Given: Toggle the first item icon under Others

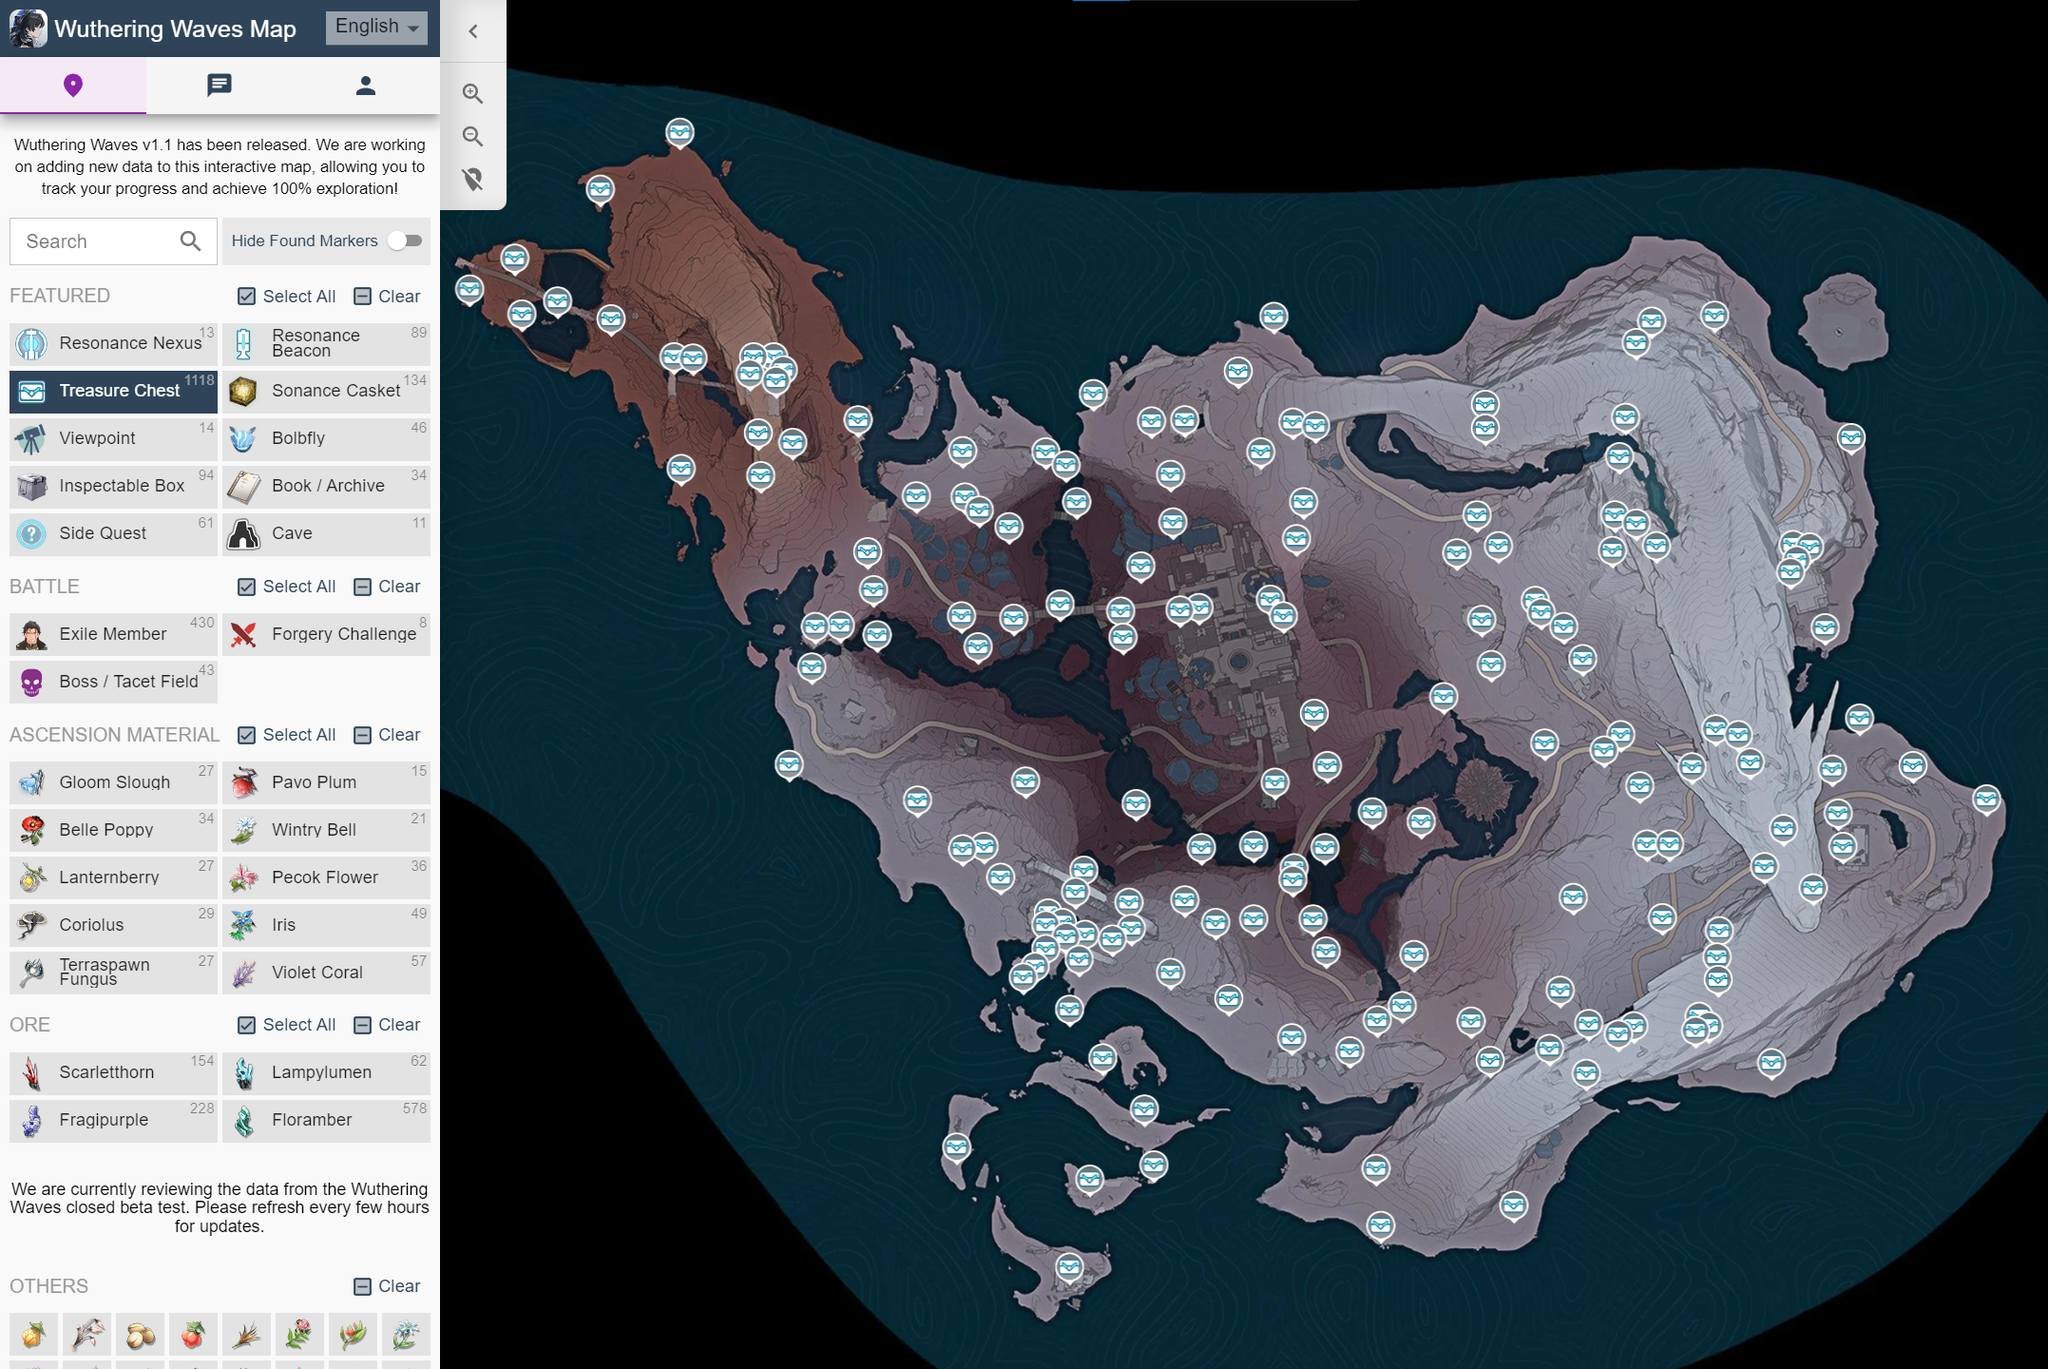Looking at the screenshot, I should tap(33, 1334).
